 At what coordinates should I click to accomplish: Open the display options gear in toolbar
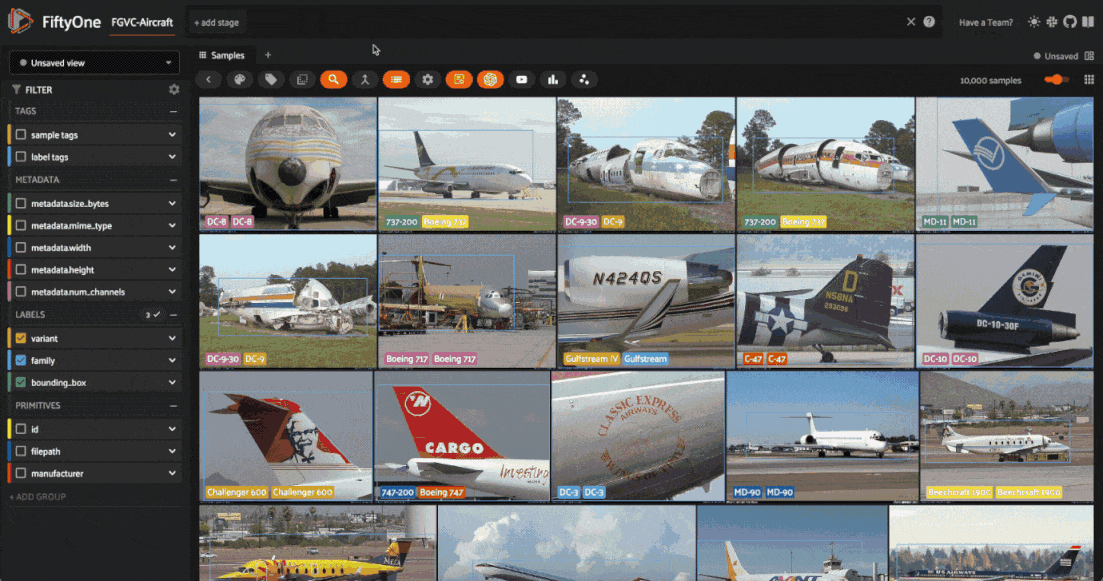click(428, 79)
